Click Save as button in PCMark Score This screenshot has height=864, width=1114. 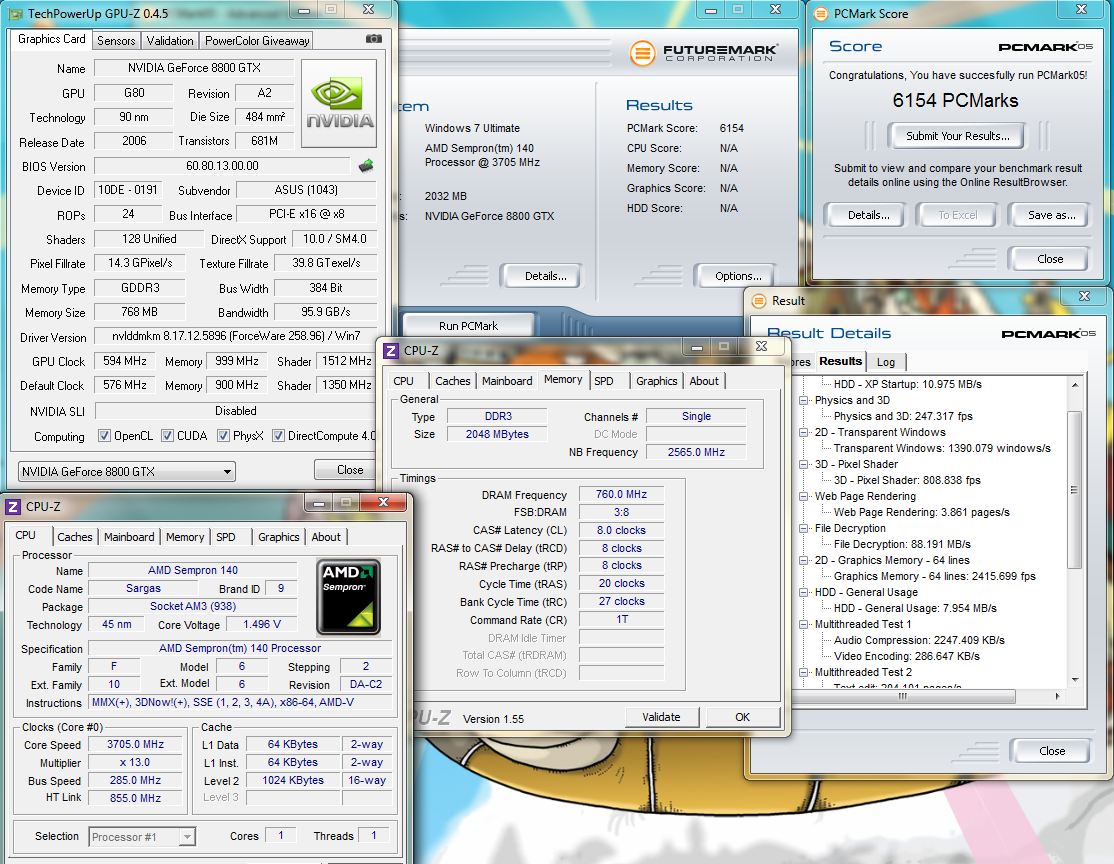(1051, 215)
